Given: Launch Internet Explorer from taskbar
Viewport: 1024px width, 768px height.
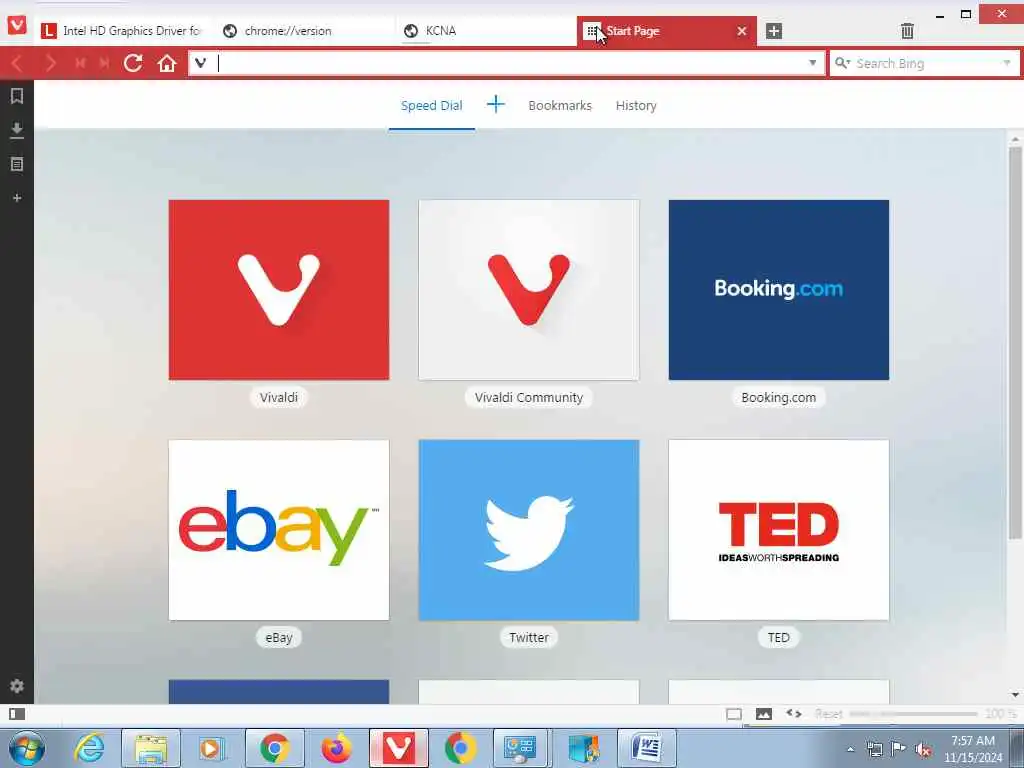Looking at the screenshot, I should [x=89, y=748].
